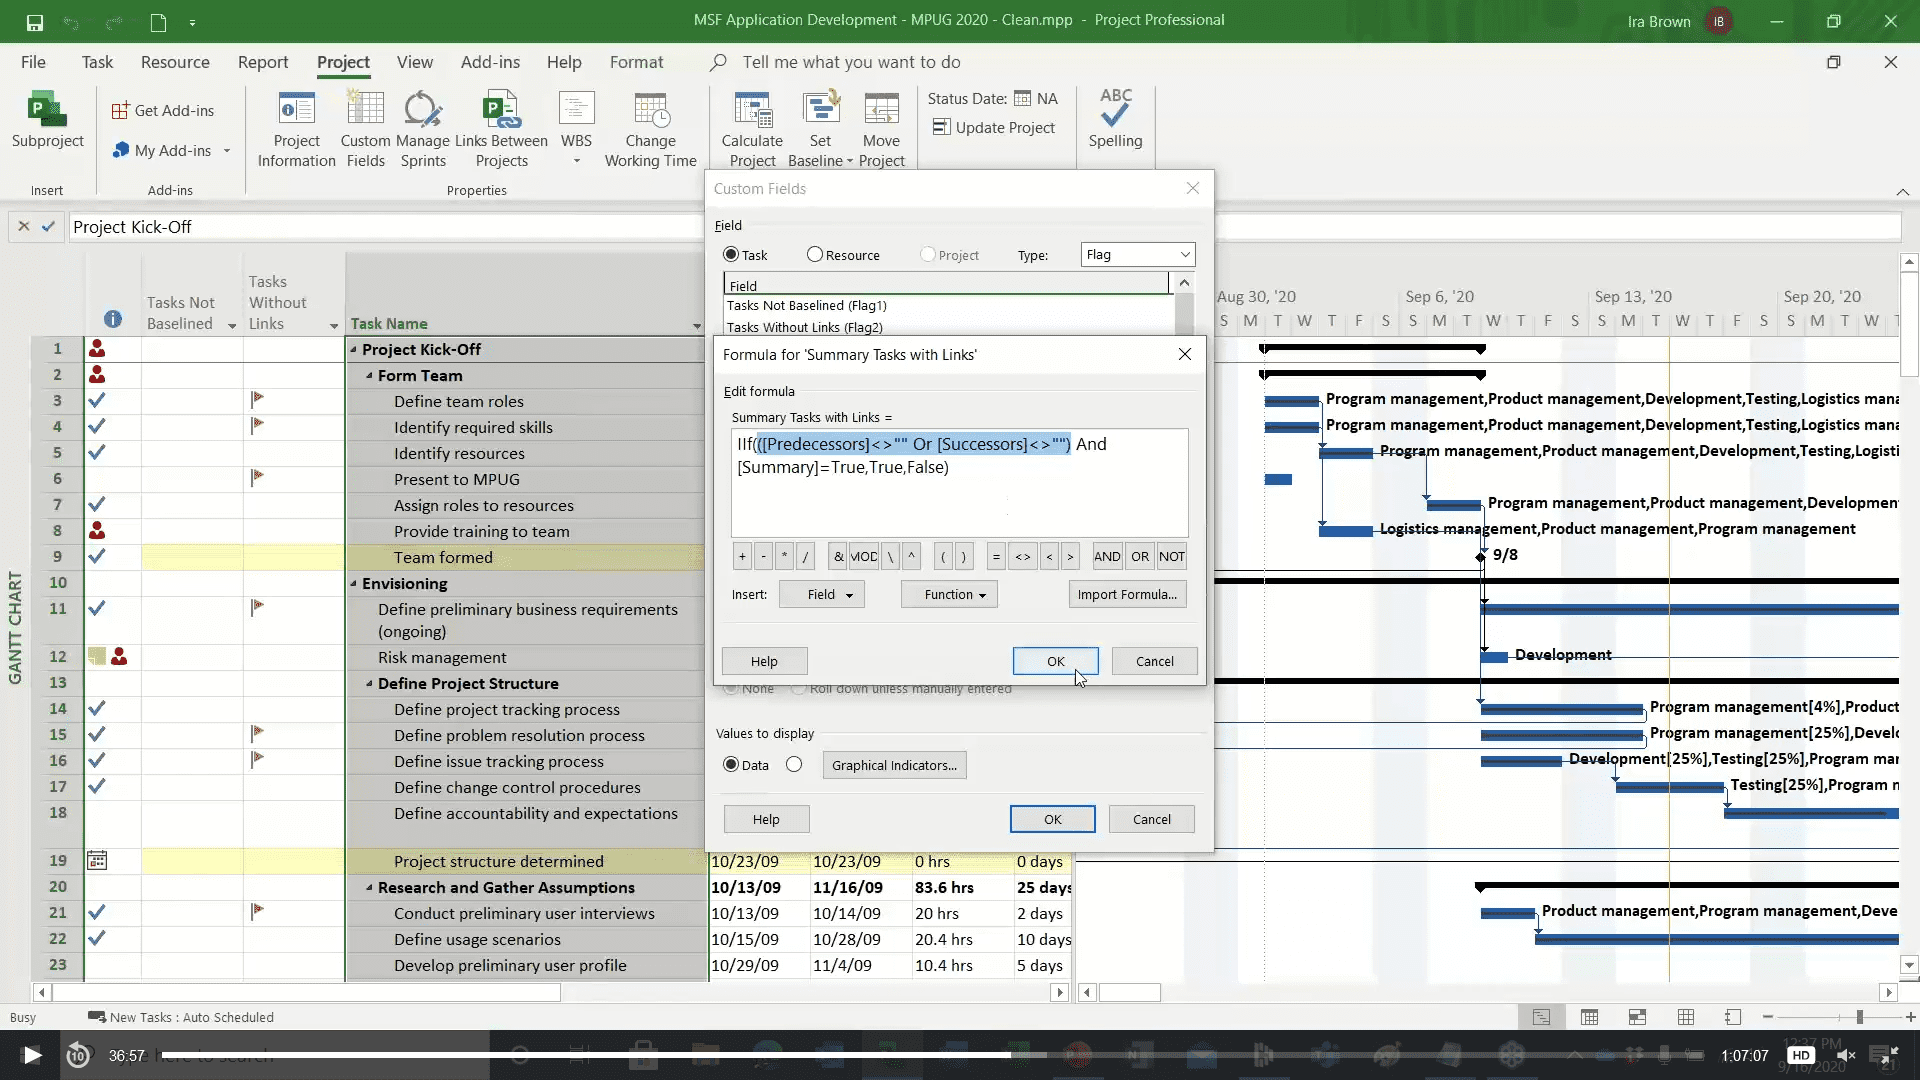
Task: Click the entry bar X to cancel
Action: coord(24,227)
